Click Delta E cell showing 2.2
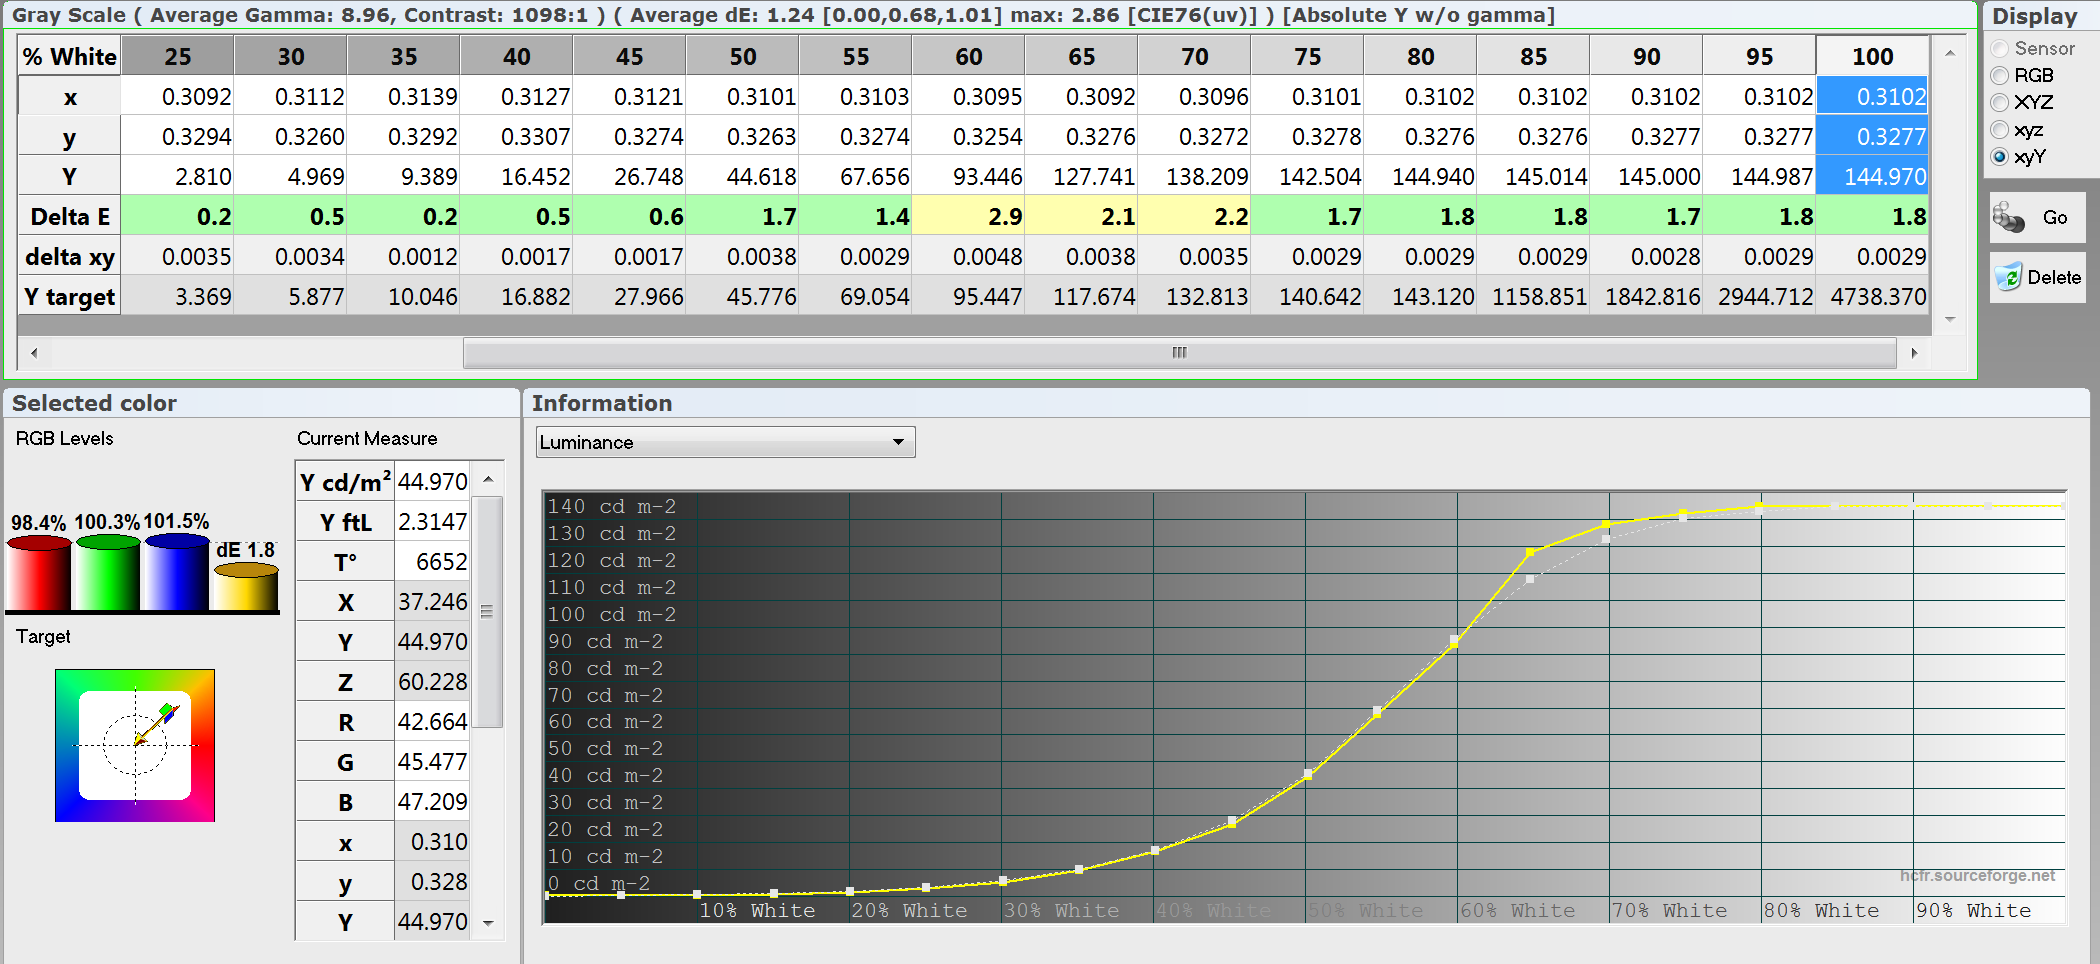Image resolution: width=2100 pixels, height=964 pixels. 1194,216
